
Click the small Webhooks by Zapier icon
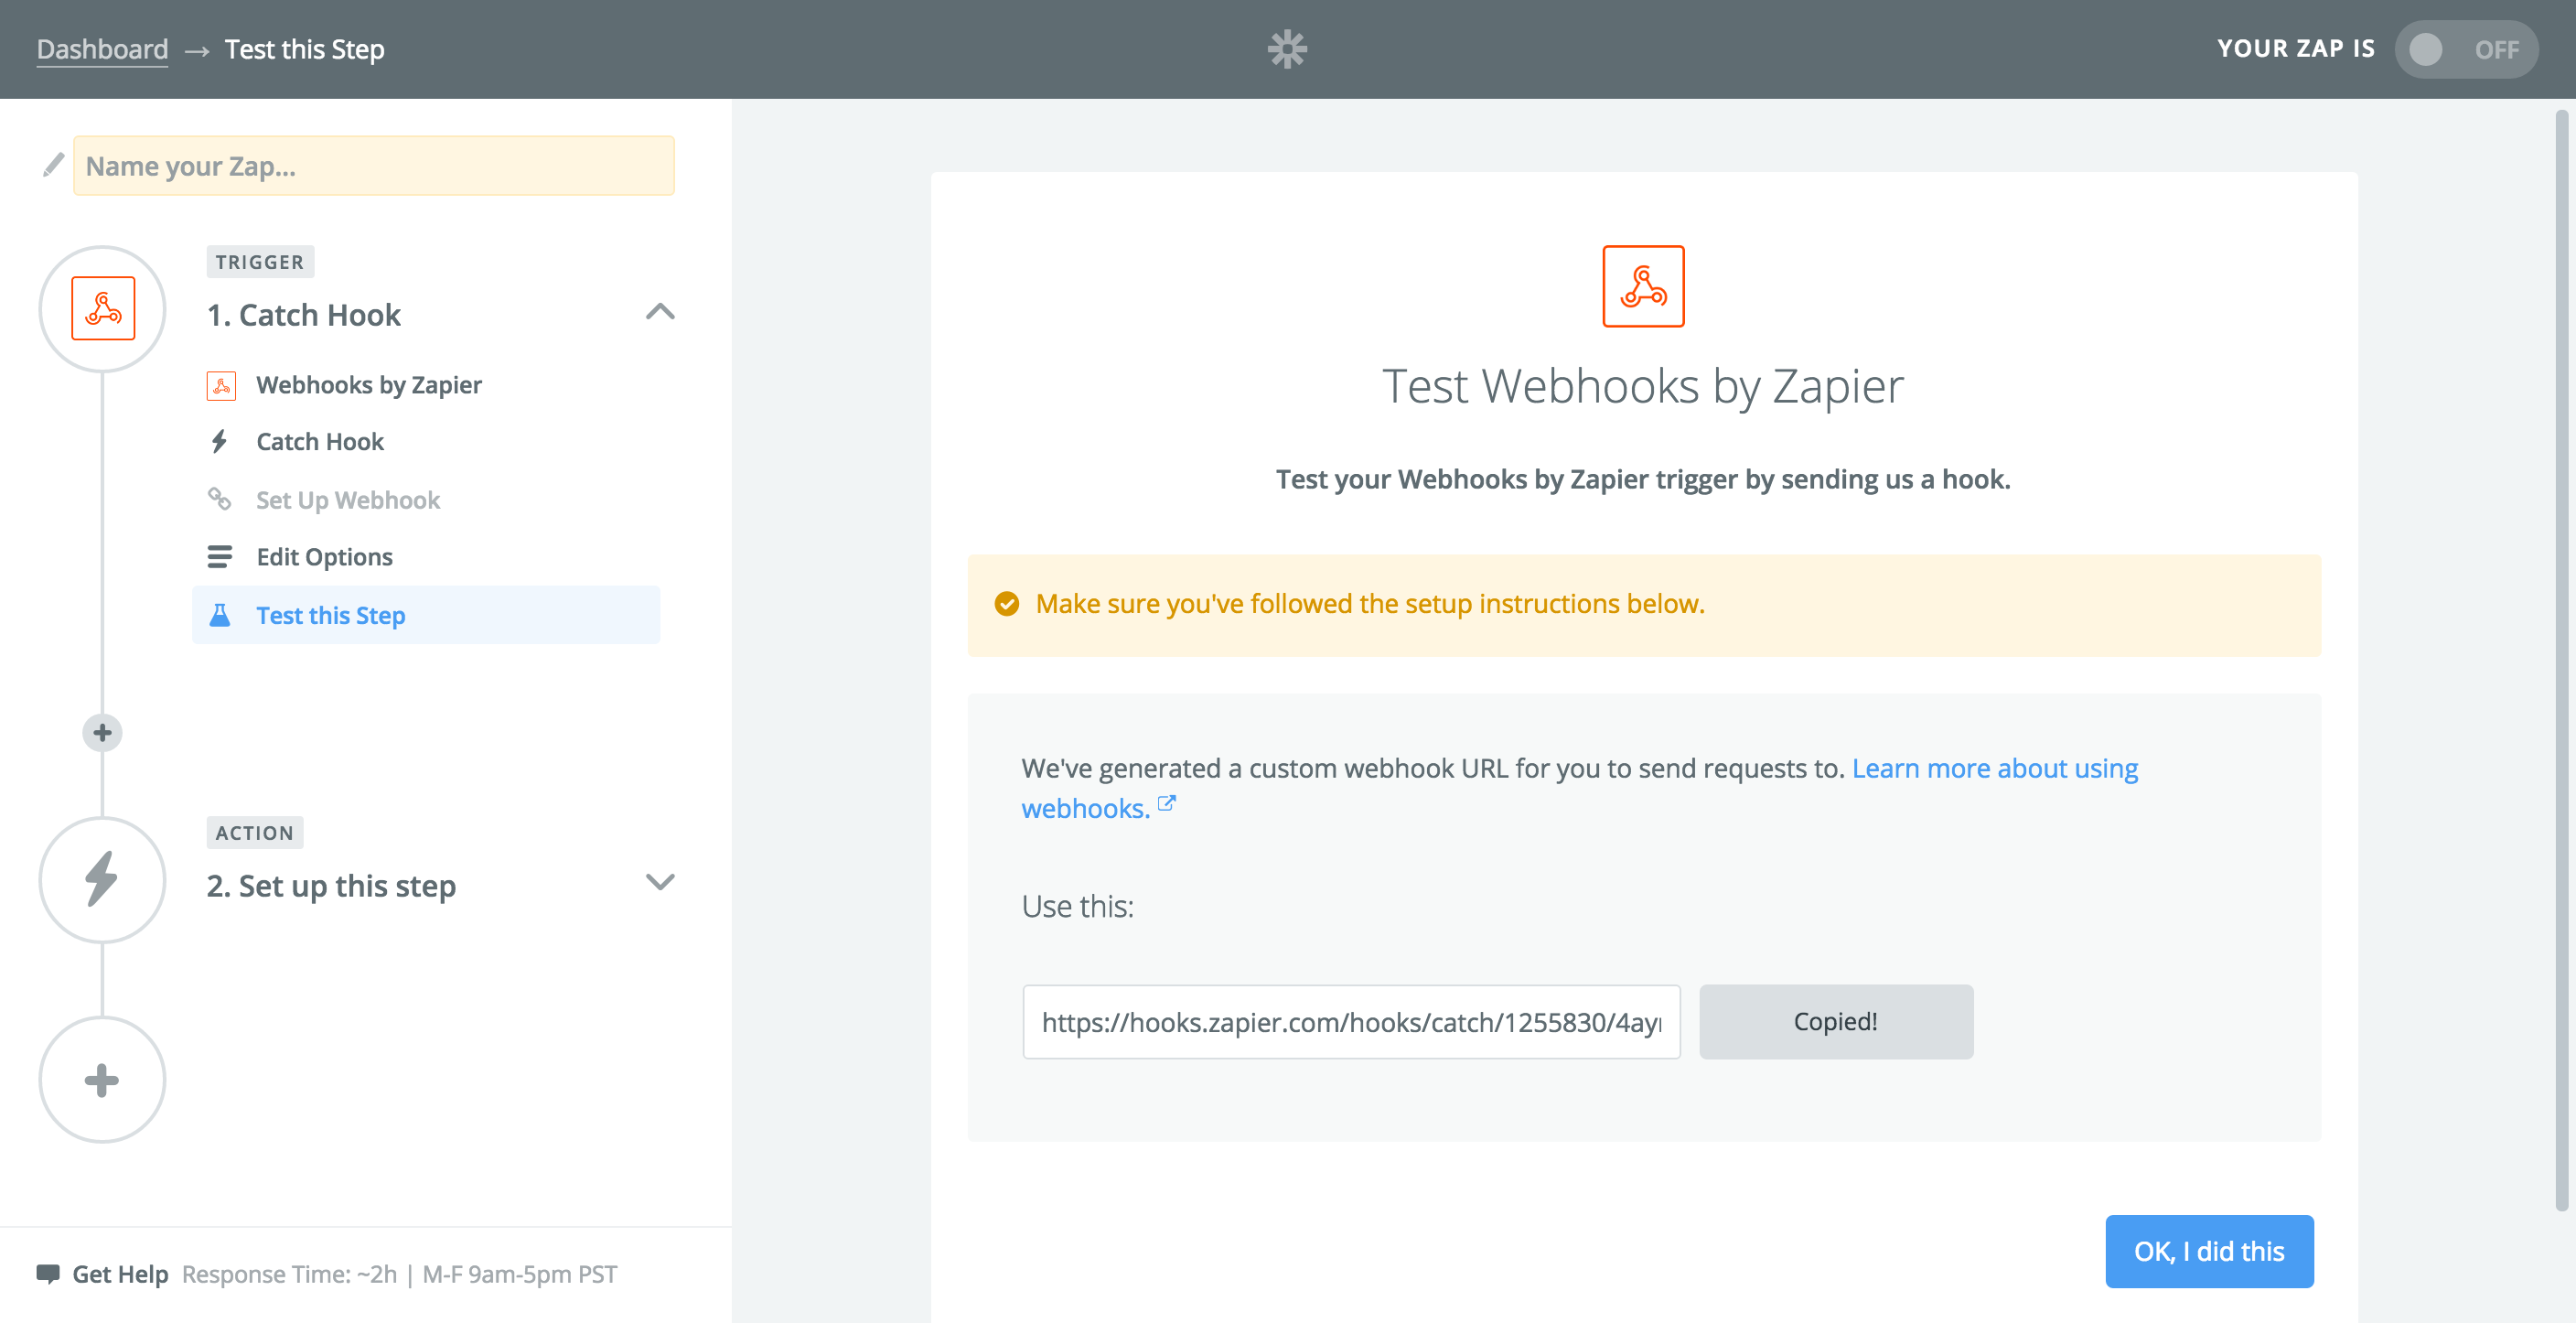221,385
